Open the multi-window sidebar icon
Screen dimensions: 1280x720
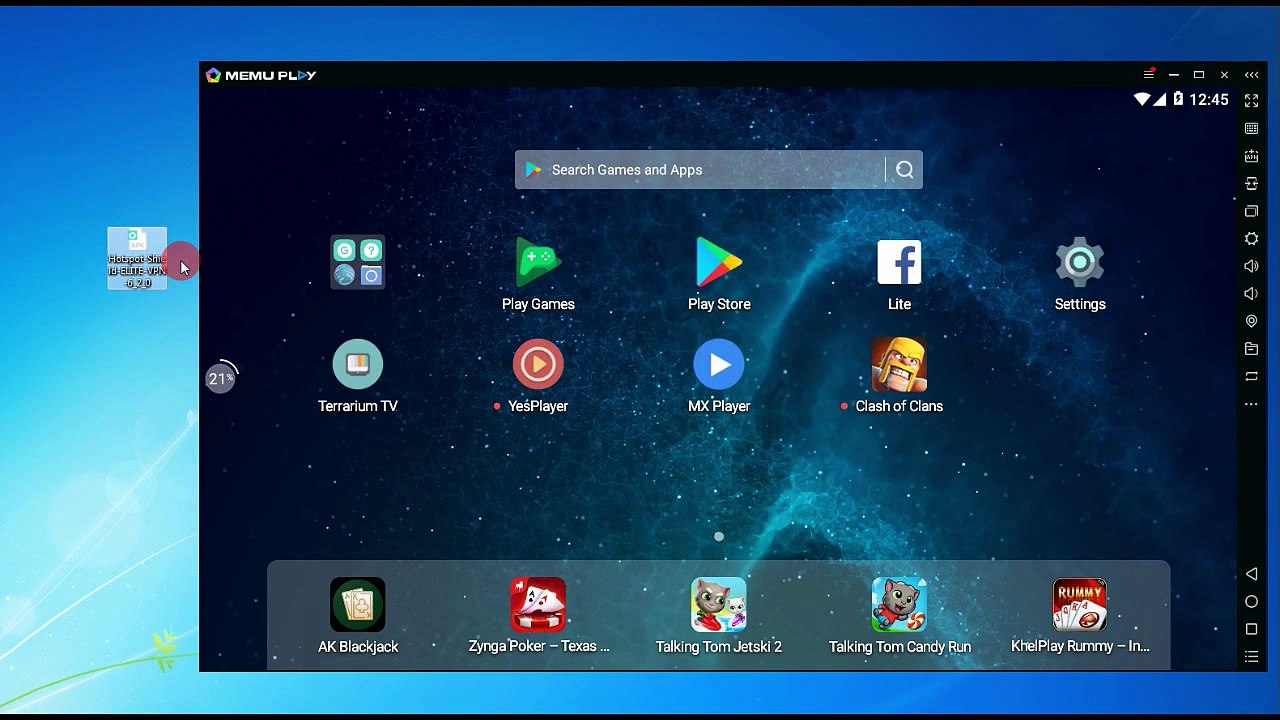[x=1251, y=211]
